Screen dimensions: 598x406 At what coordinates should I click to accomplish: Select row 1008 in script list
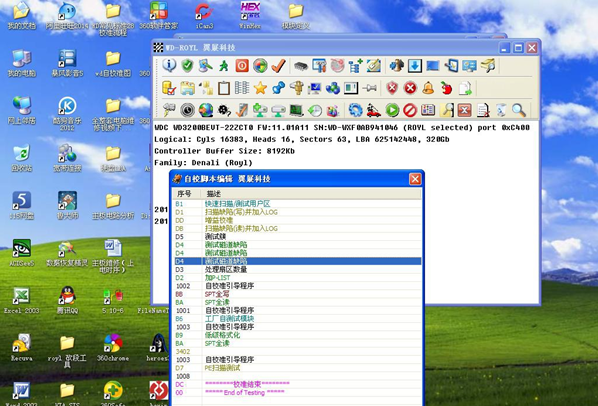(x=297, y=376)
